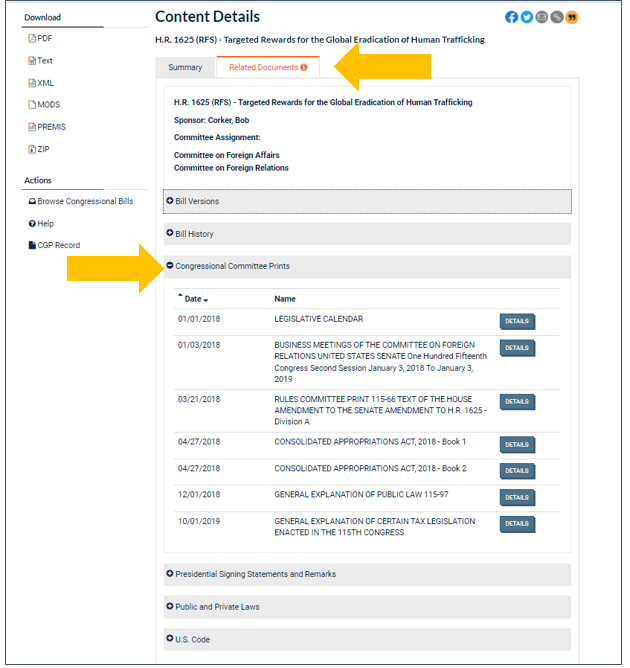Expand the U.S. Code section

pyautogui.click(x=192, y=640)
